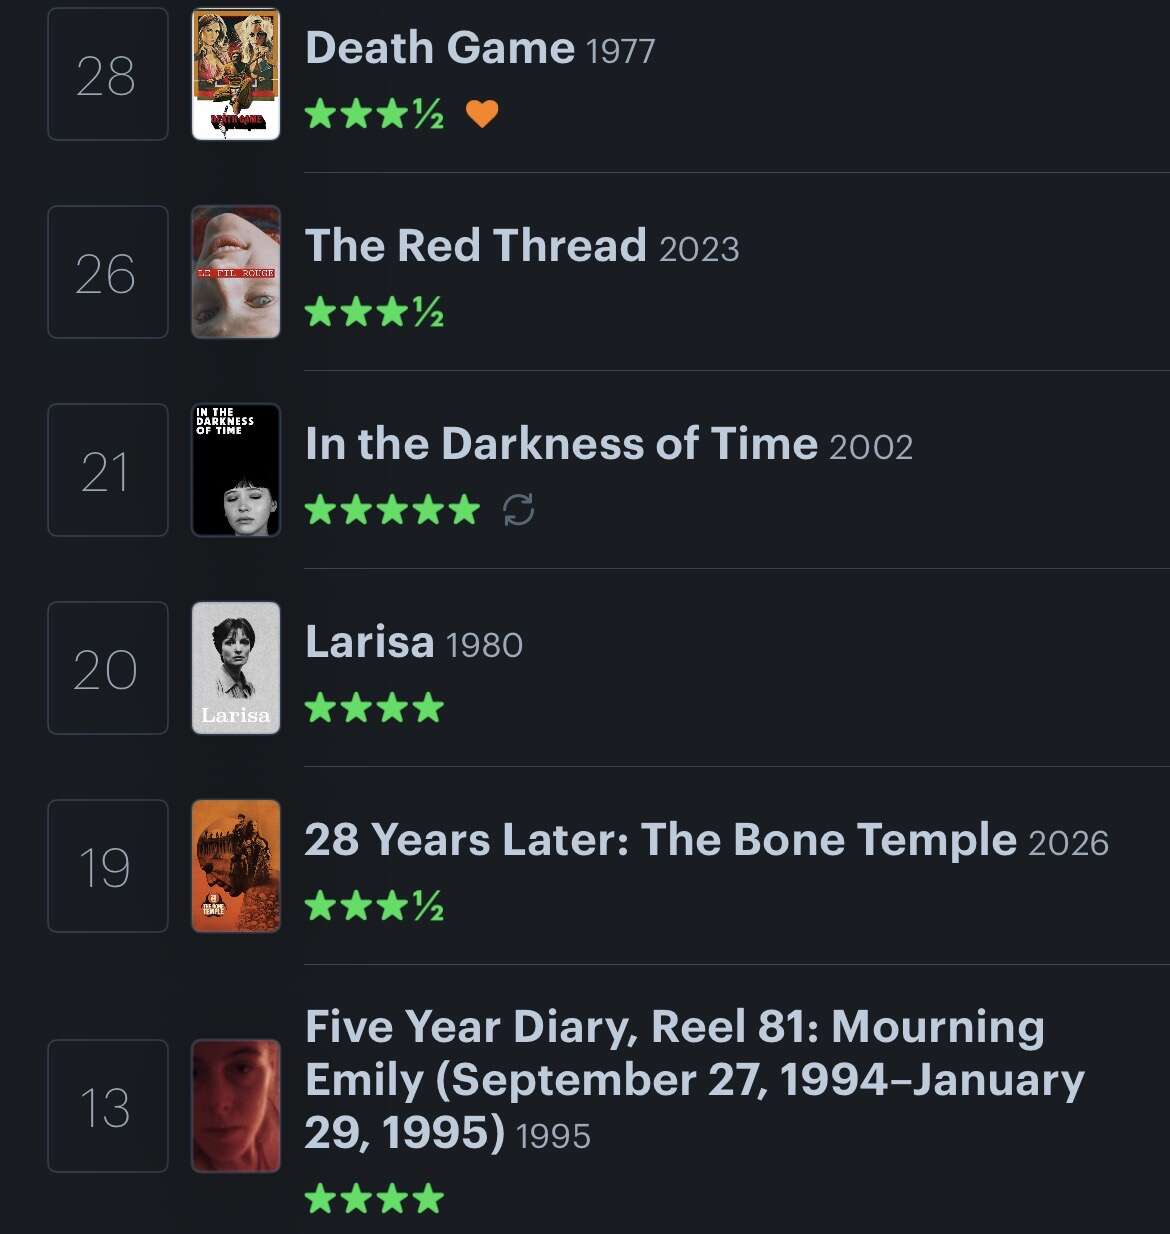Open the 28 Years Later poster thumbnail
Screen dimensions: 1170x1234
236,866
